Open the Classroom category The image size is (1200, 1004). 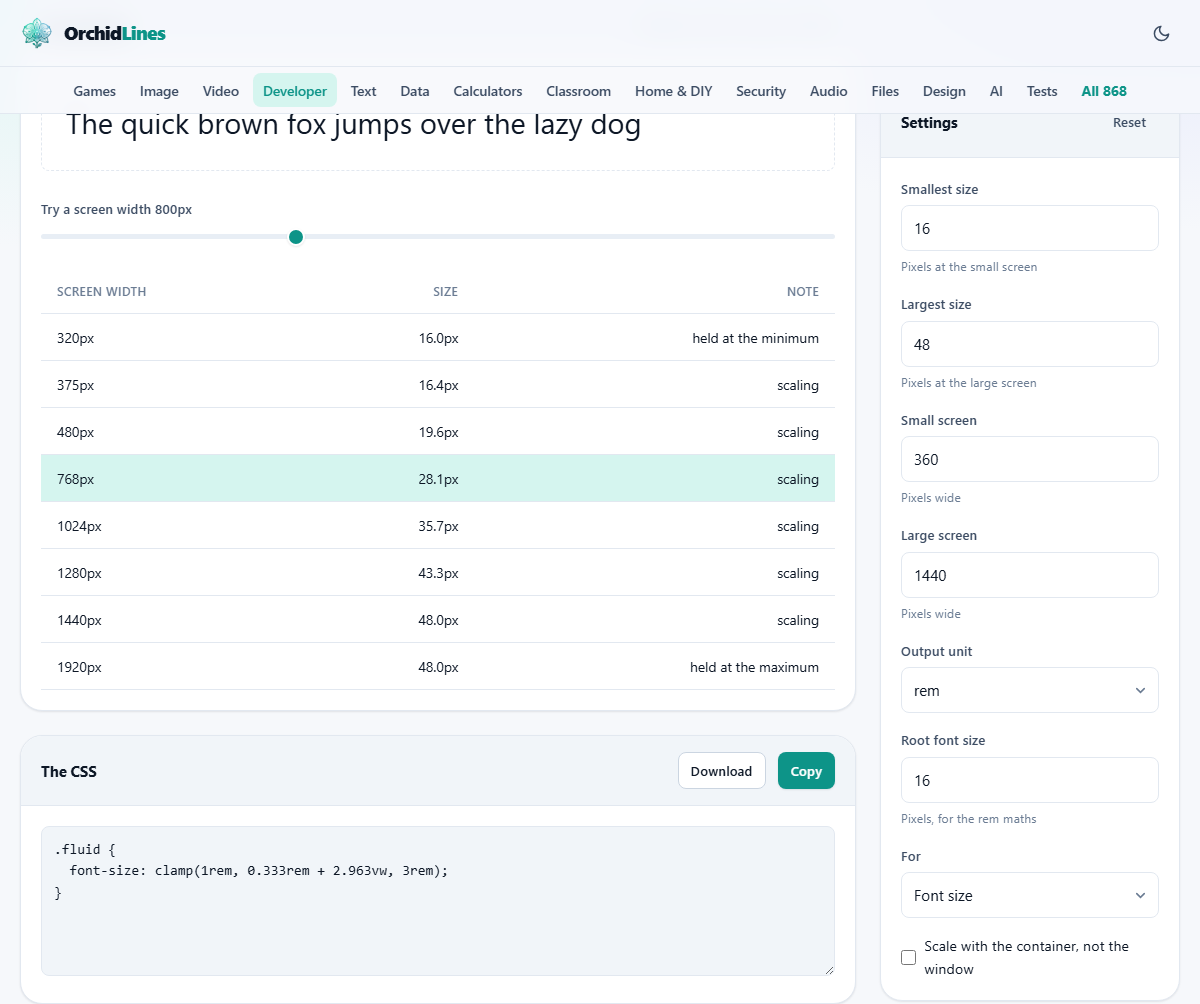click(578, 91)
